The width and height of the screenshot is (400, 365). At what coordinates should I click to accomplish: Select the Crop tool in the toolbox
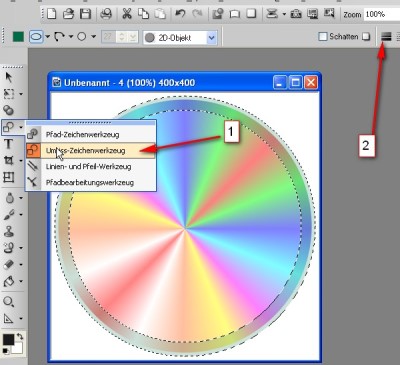pos(8,161)
